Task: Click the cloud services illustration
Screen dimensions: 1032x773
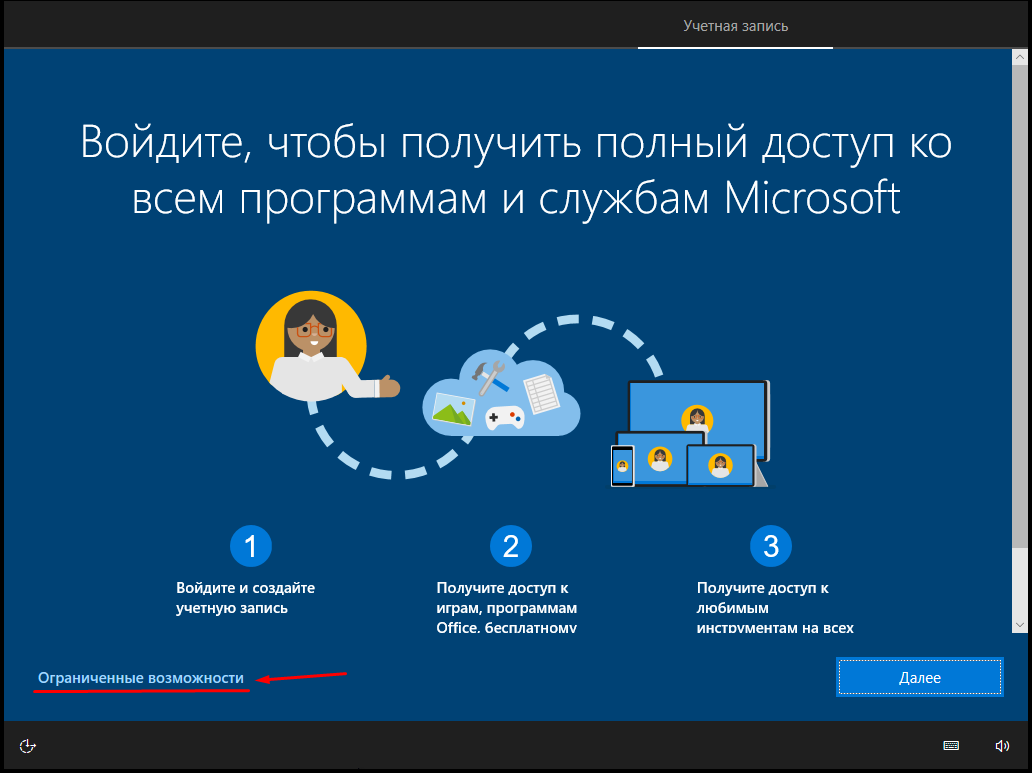Action: [501, 394]
